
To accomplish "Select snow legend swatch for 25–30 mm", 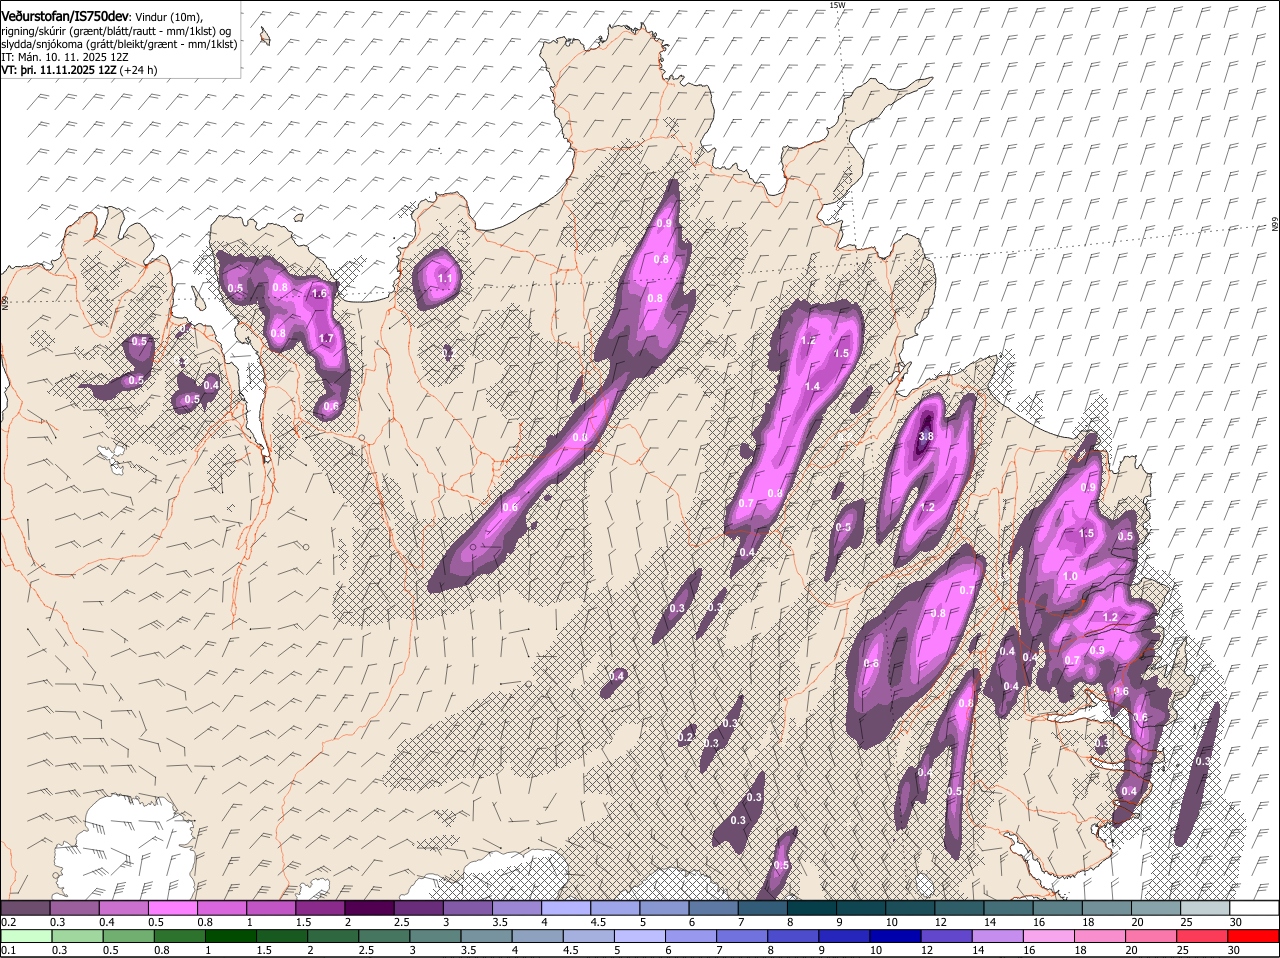I will click(1205, 907).
